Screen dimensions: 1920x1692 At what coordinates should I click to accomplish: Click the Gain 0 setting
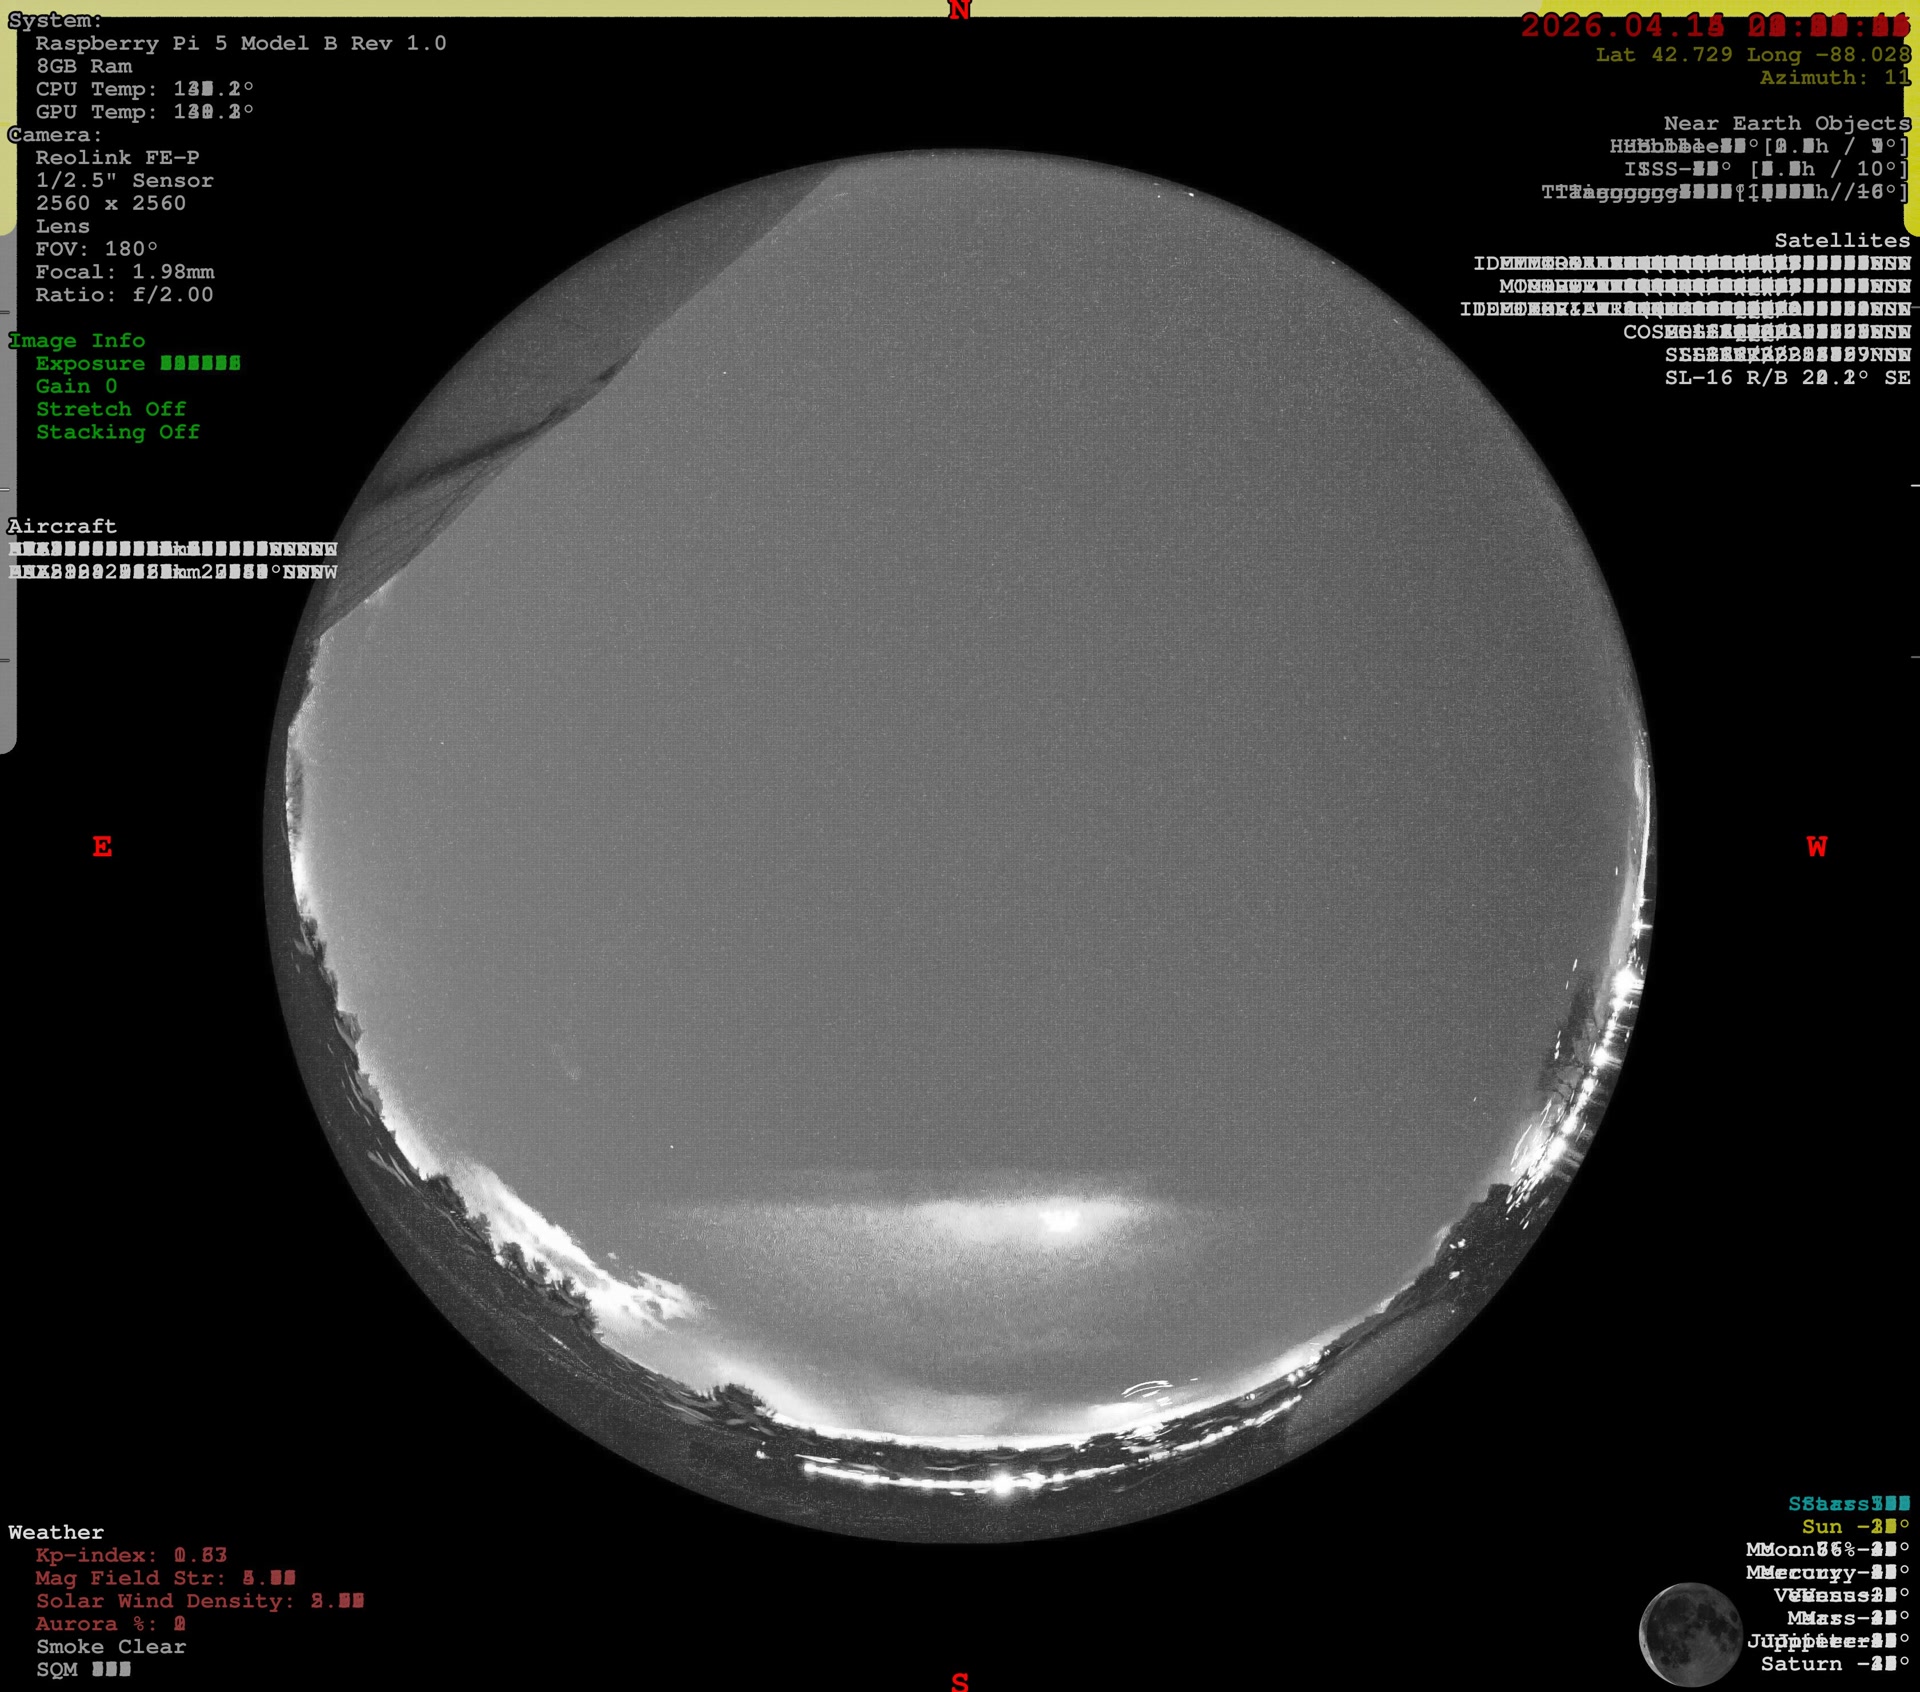tap(76, 386)
